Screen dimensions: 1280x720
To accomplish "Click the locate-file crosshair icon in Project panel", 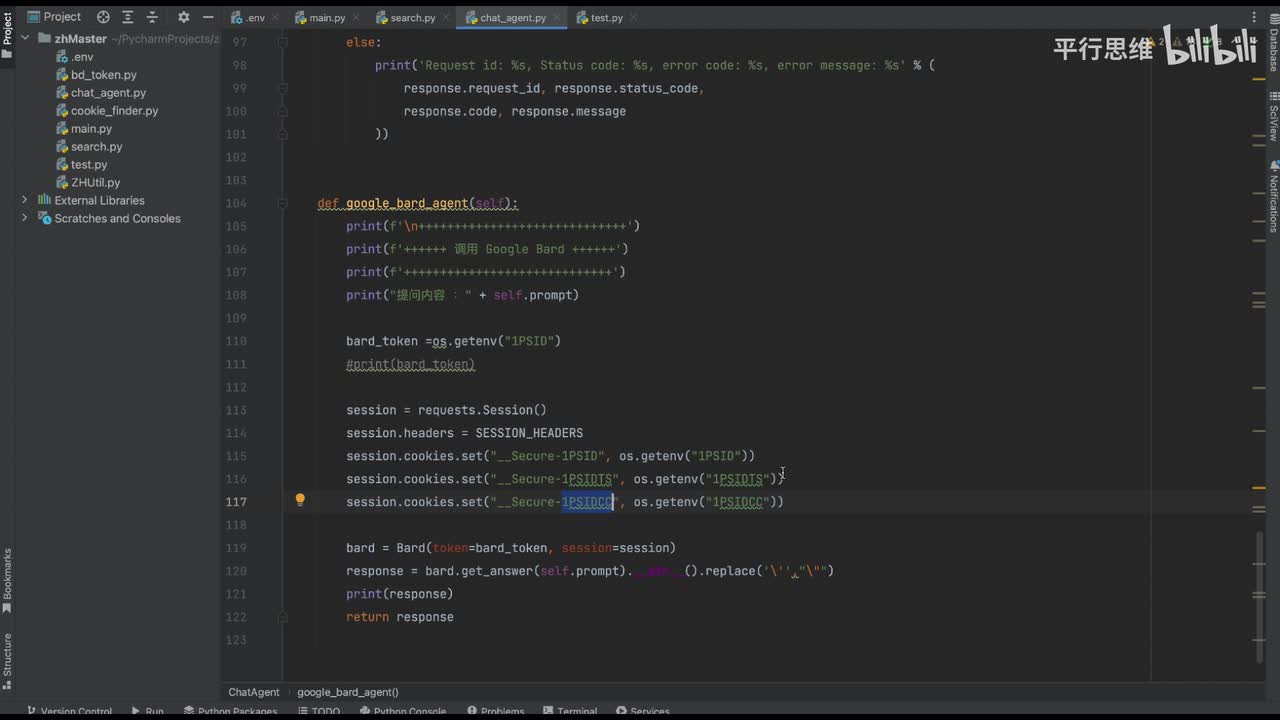I will [103, 17].
